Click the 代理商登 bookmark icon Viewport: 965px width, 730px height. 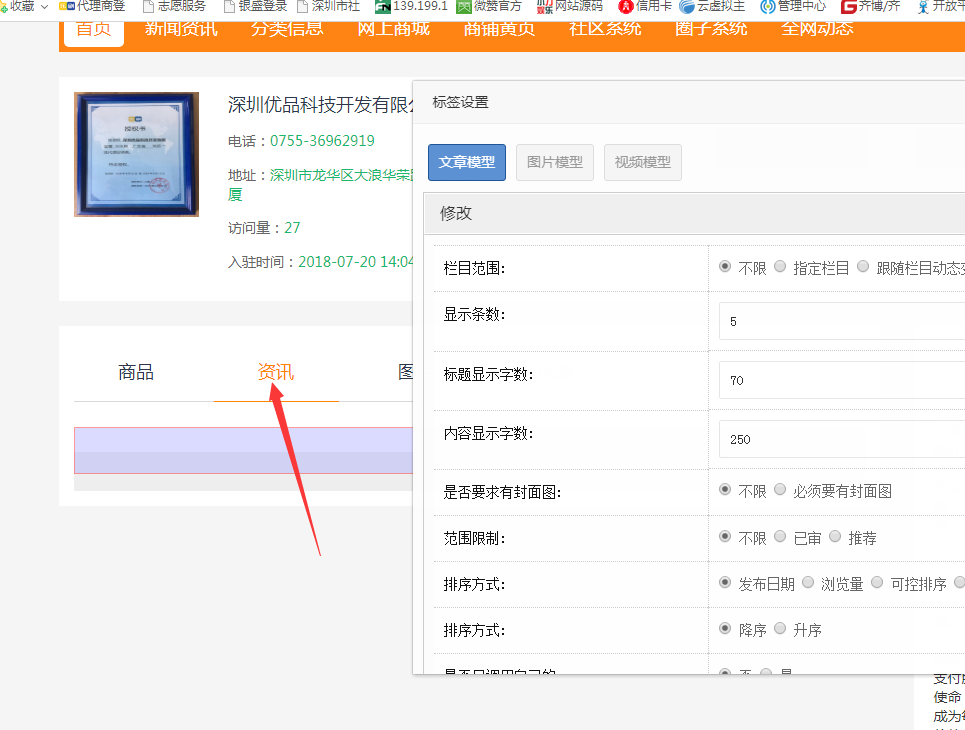point(68,6)
